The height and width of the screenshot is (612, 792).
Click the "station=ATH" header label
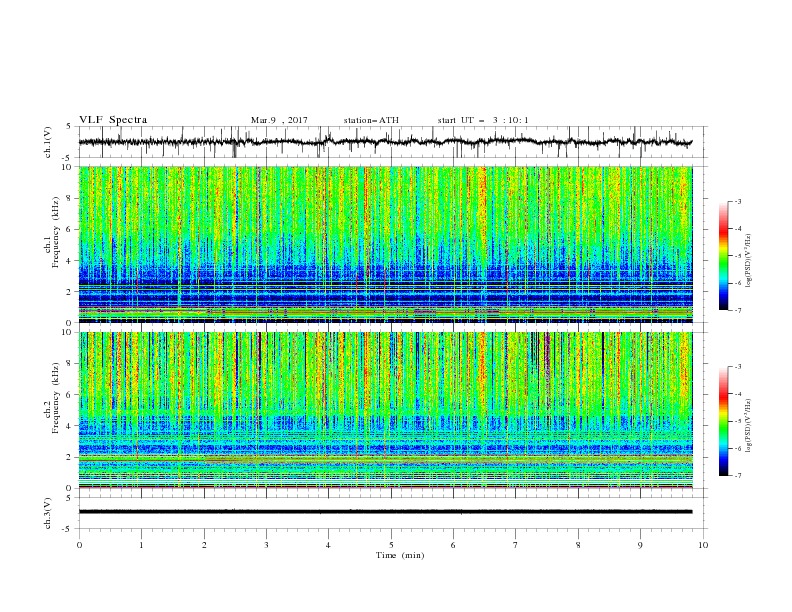371,120
